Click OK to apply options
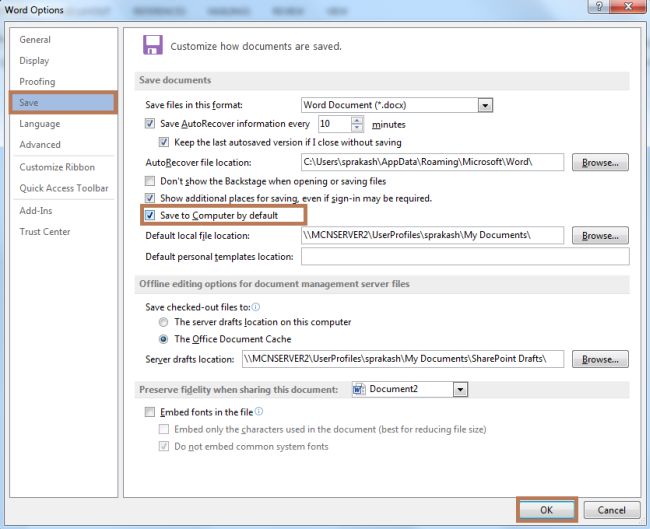Image resolution: width=650 pixels, height=529 pixels. [x=547, y=510]
